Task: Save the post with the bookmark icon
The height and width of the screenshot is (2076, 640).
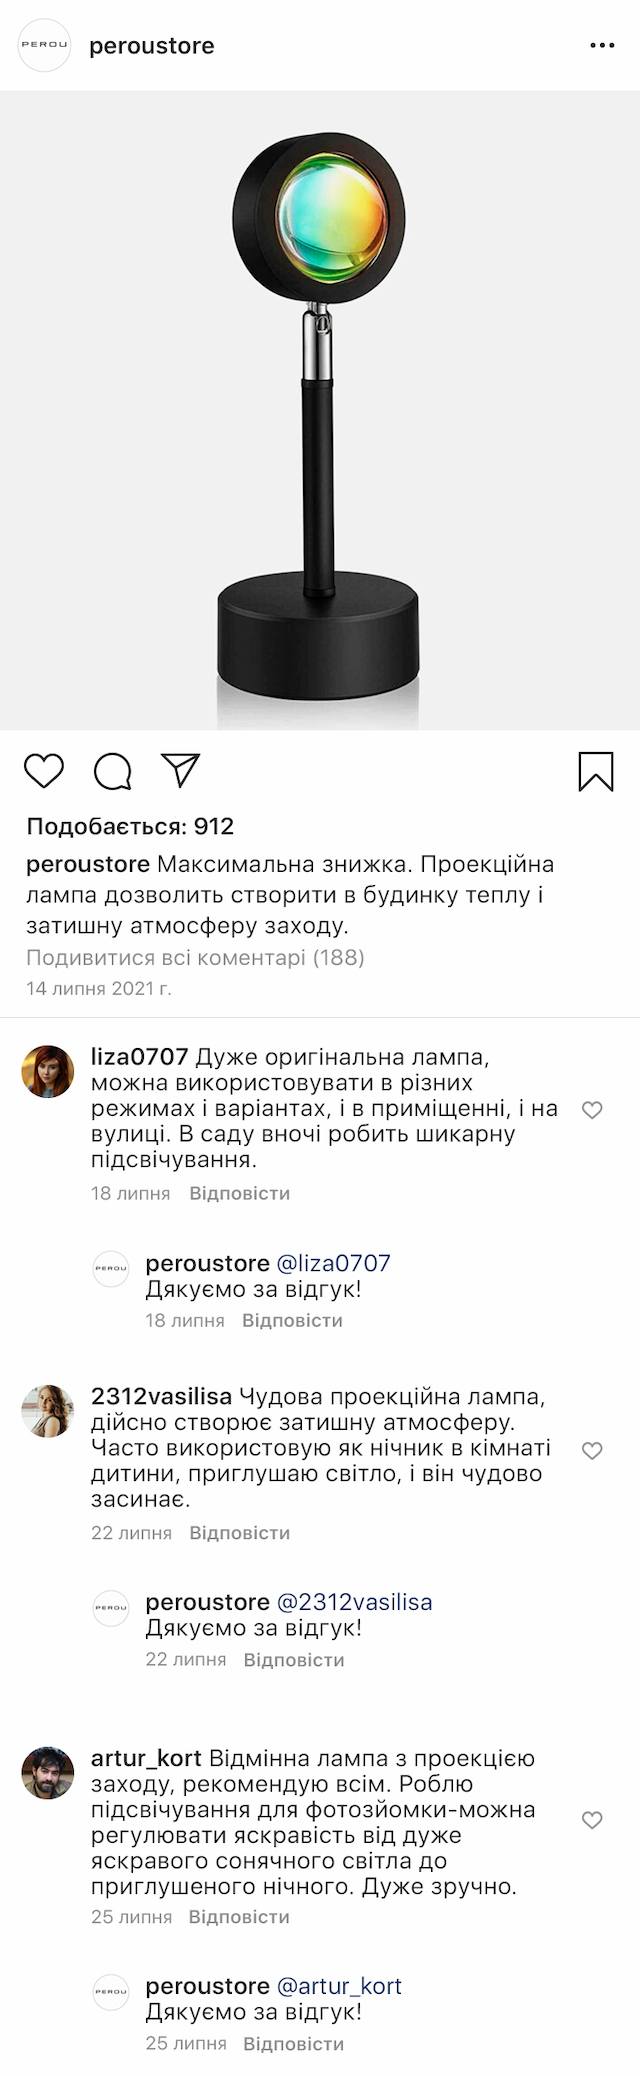Action: [596, 772]
